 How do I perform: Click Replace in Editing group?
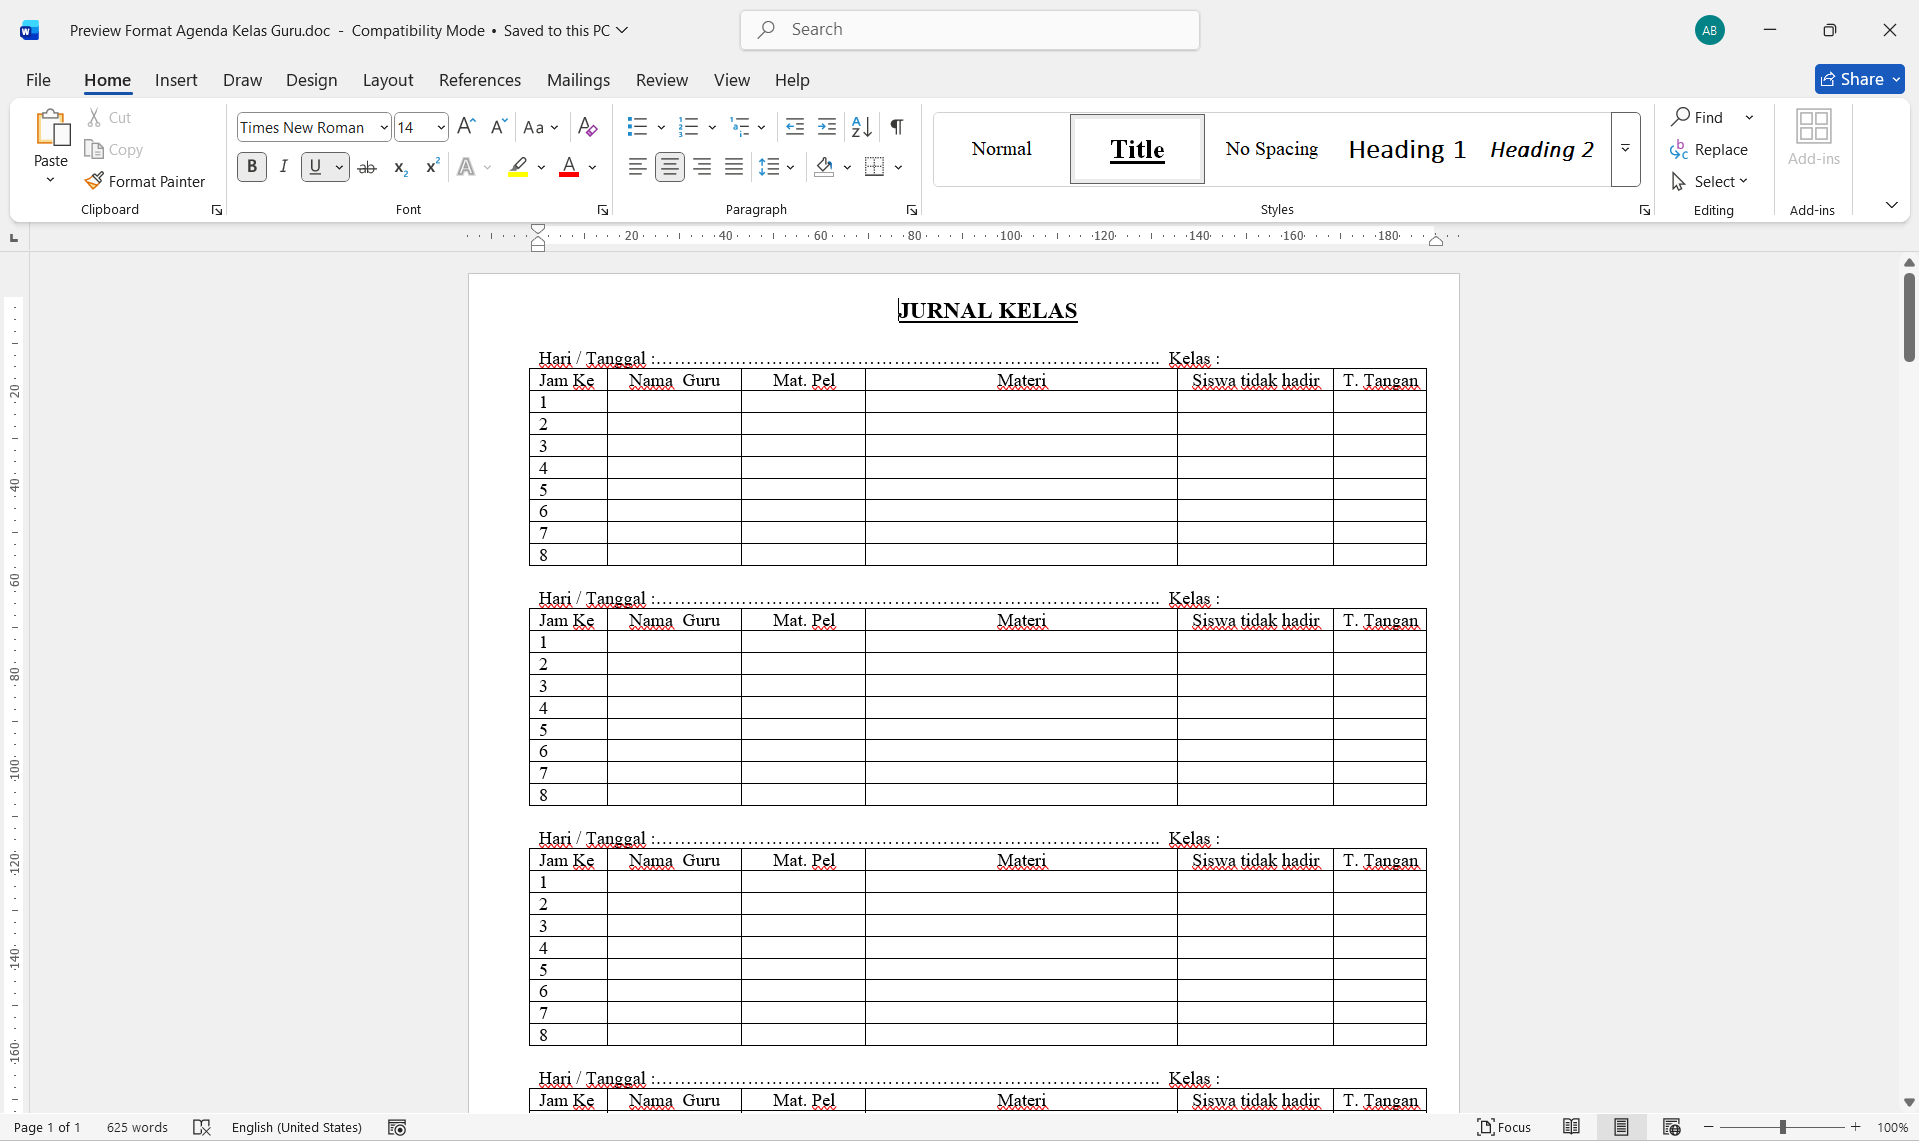click(x=1709, y=149)
